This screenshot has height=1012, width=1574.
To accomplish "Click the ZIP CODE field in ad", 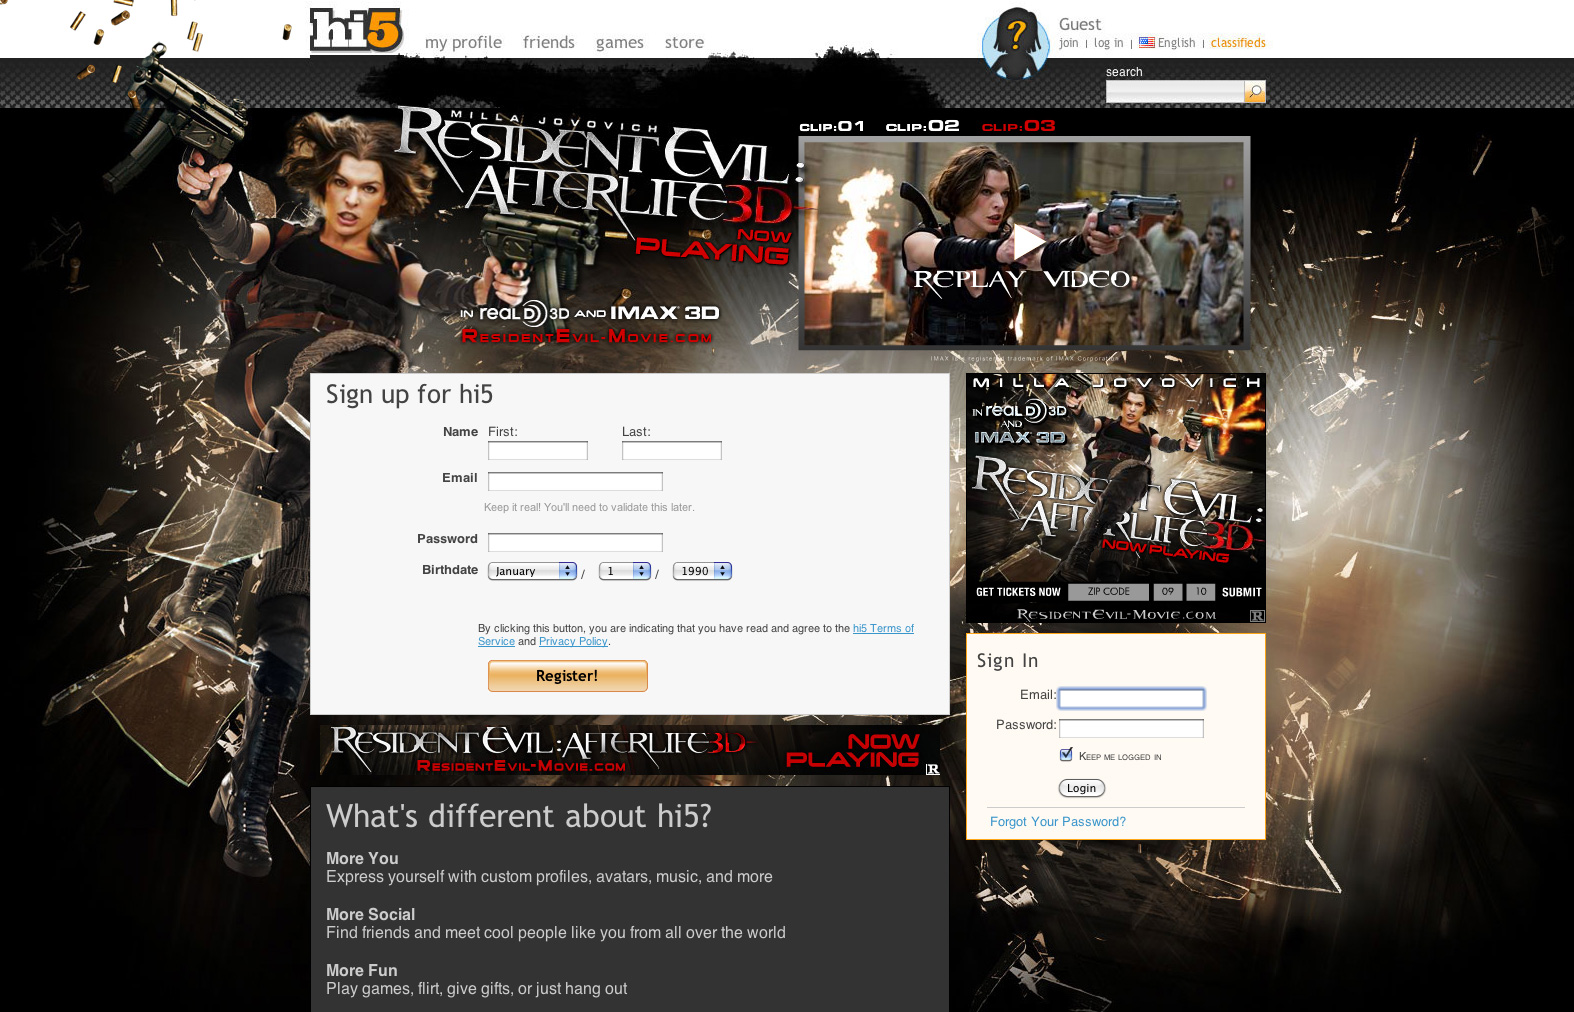I will tap(1108, 592).
